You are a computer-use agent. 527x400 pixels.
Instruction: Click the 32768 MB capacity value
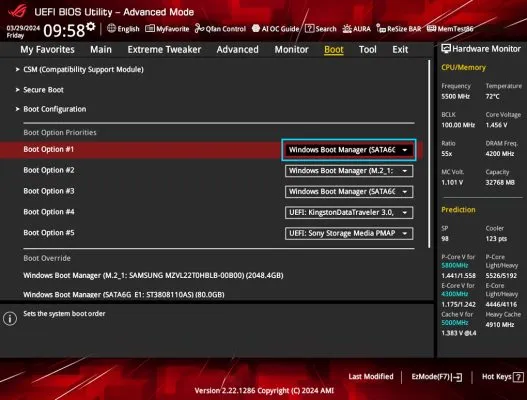pos(500,183)
